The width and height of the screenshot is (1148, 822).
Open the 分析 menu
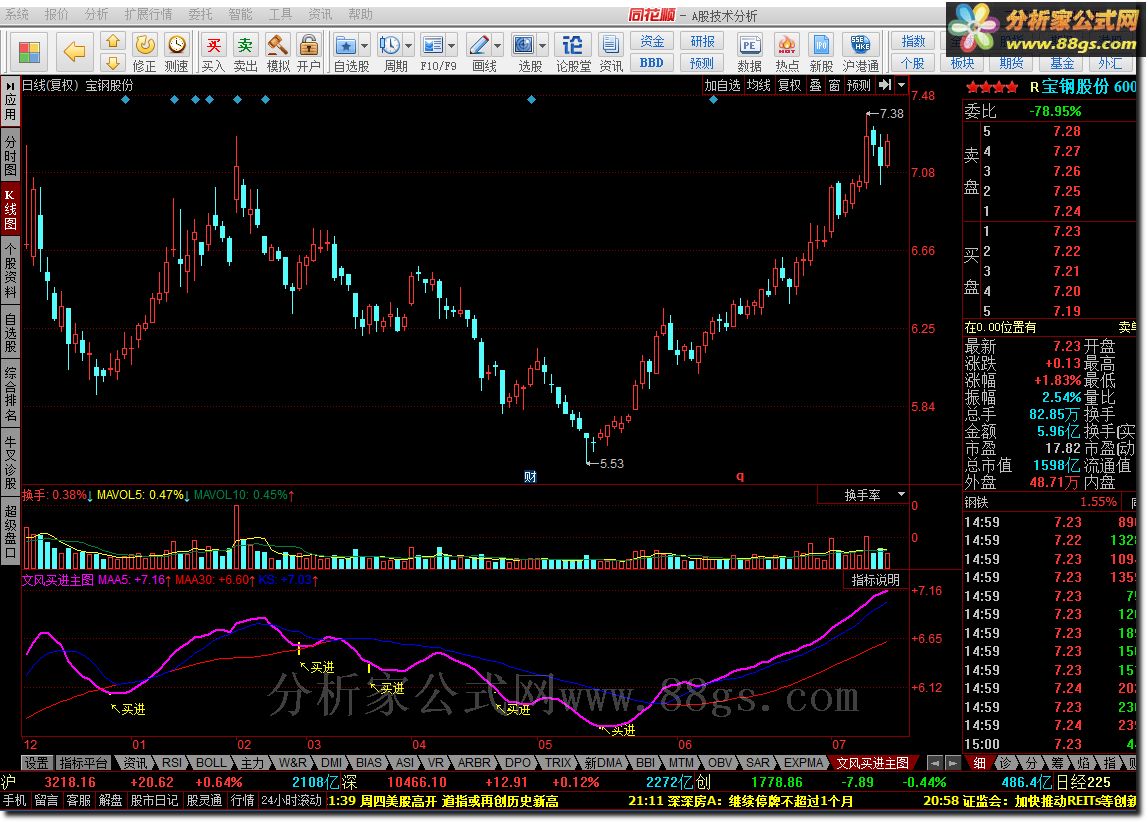(x=96, y=15)
